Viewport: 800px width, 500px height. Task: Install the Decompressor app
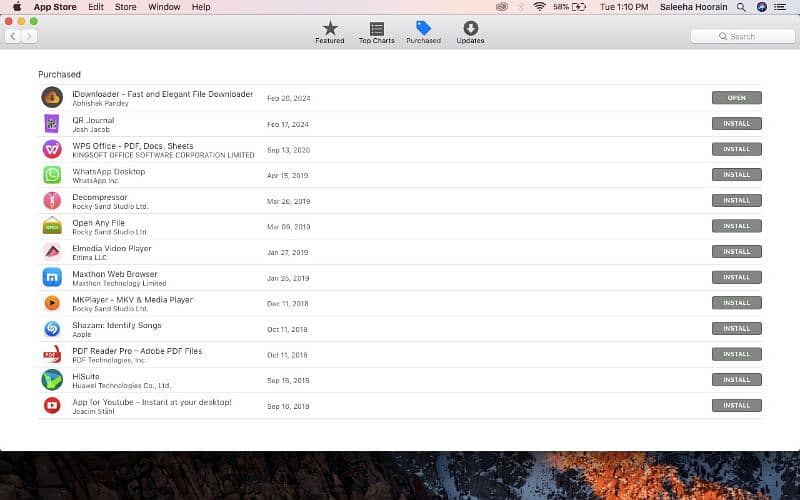[x=736, y=200]
